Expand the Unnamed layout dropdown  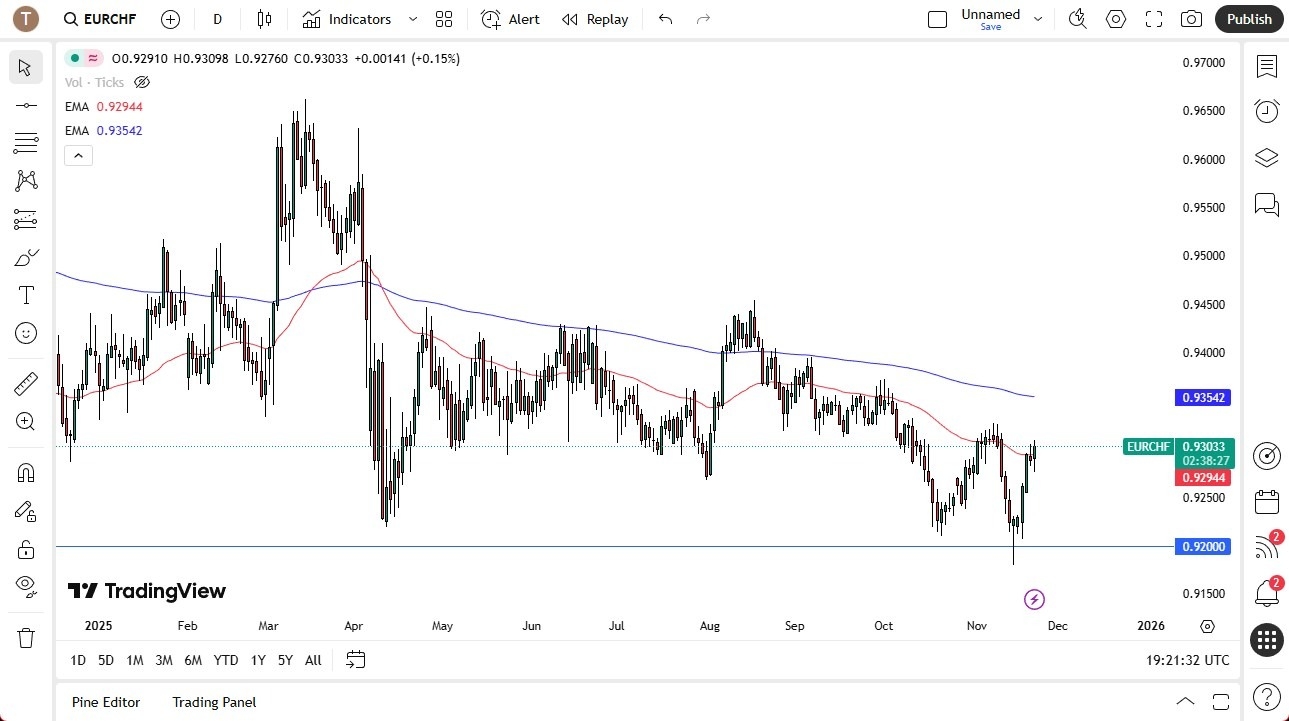tap(1037, 17)
